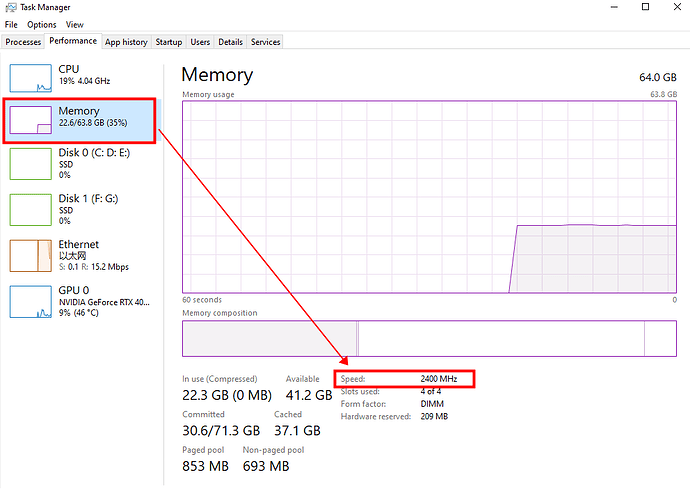690x490 pixels.
Task: Switch to the Processes tab
Action: [x=23, y=42]
